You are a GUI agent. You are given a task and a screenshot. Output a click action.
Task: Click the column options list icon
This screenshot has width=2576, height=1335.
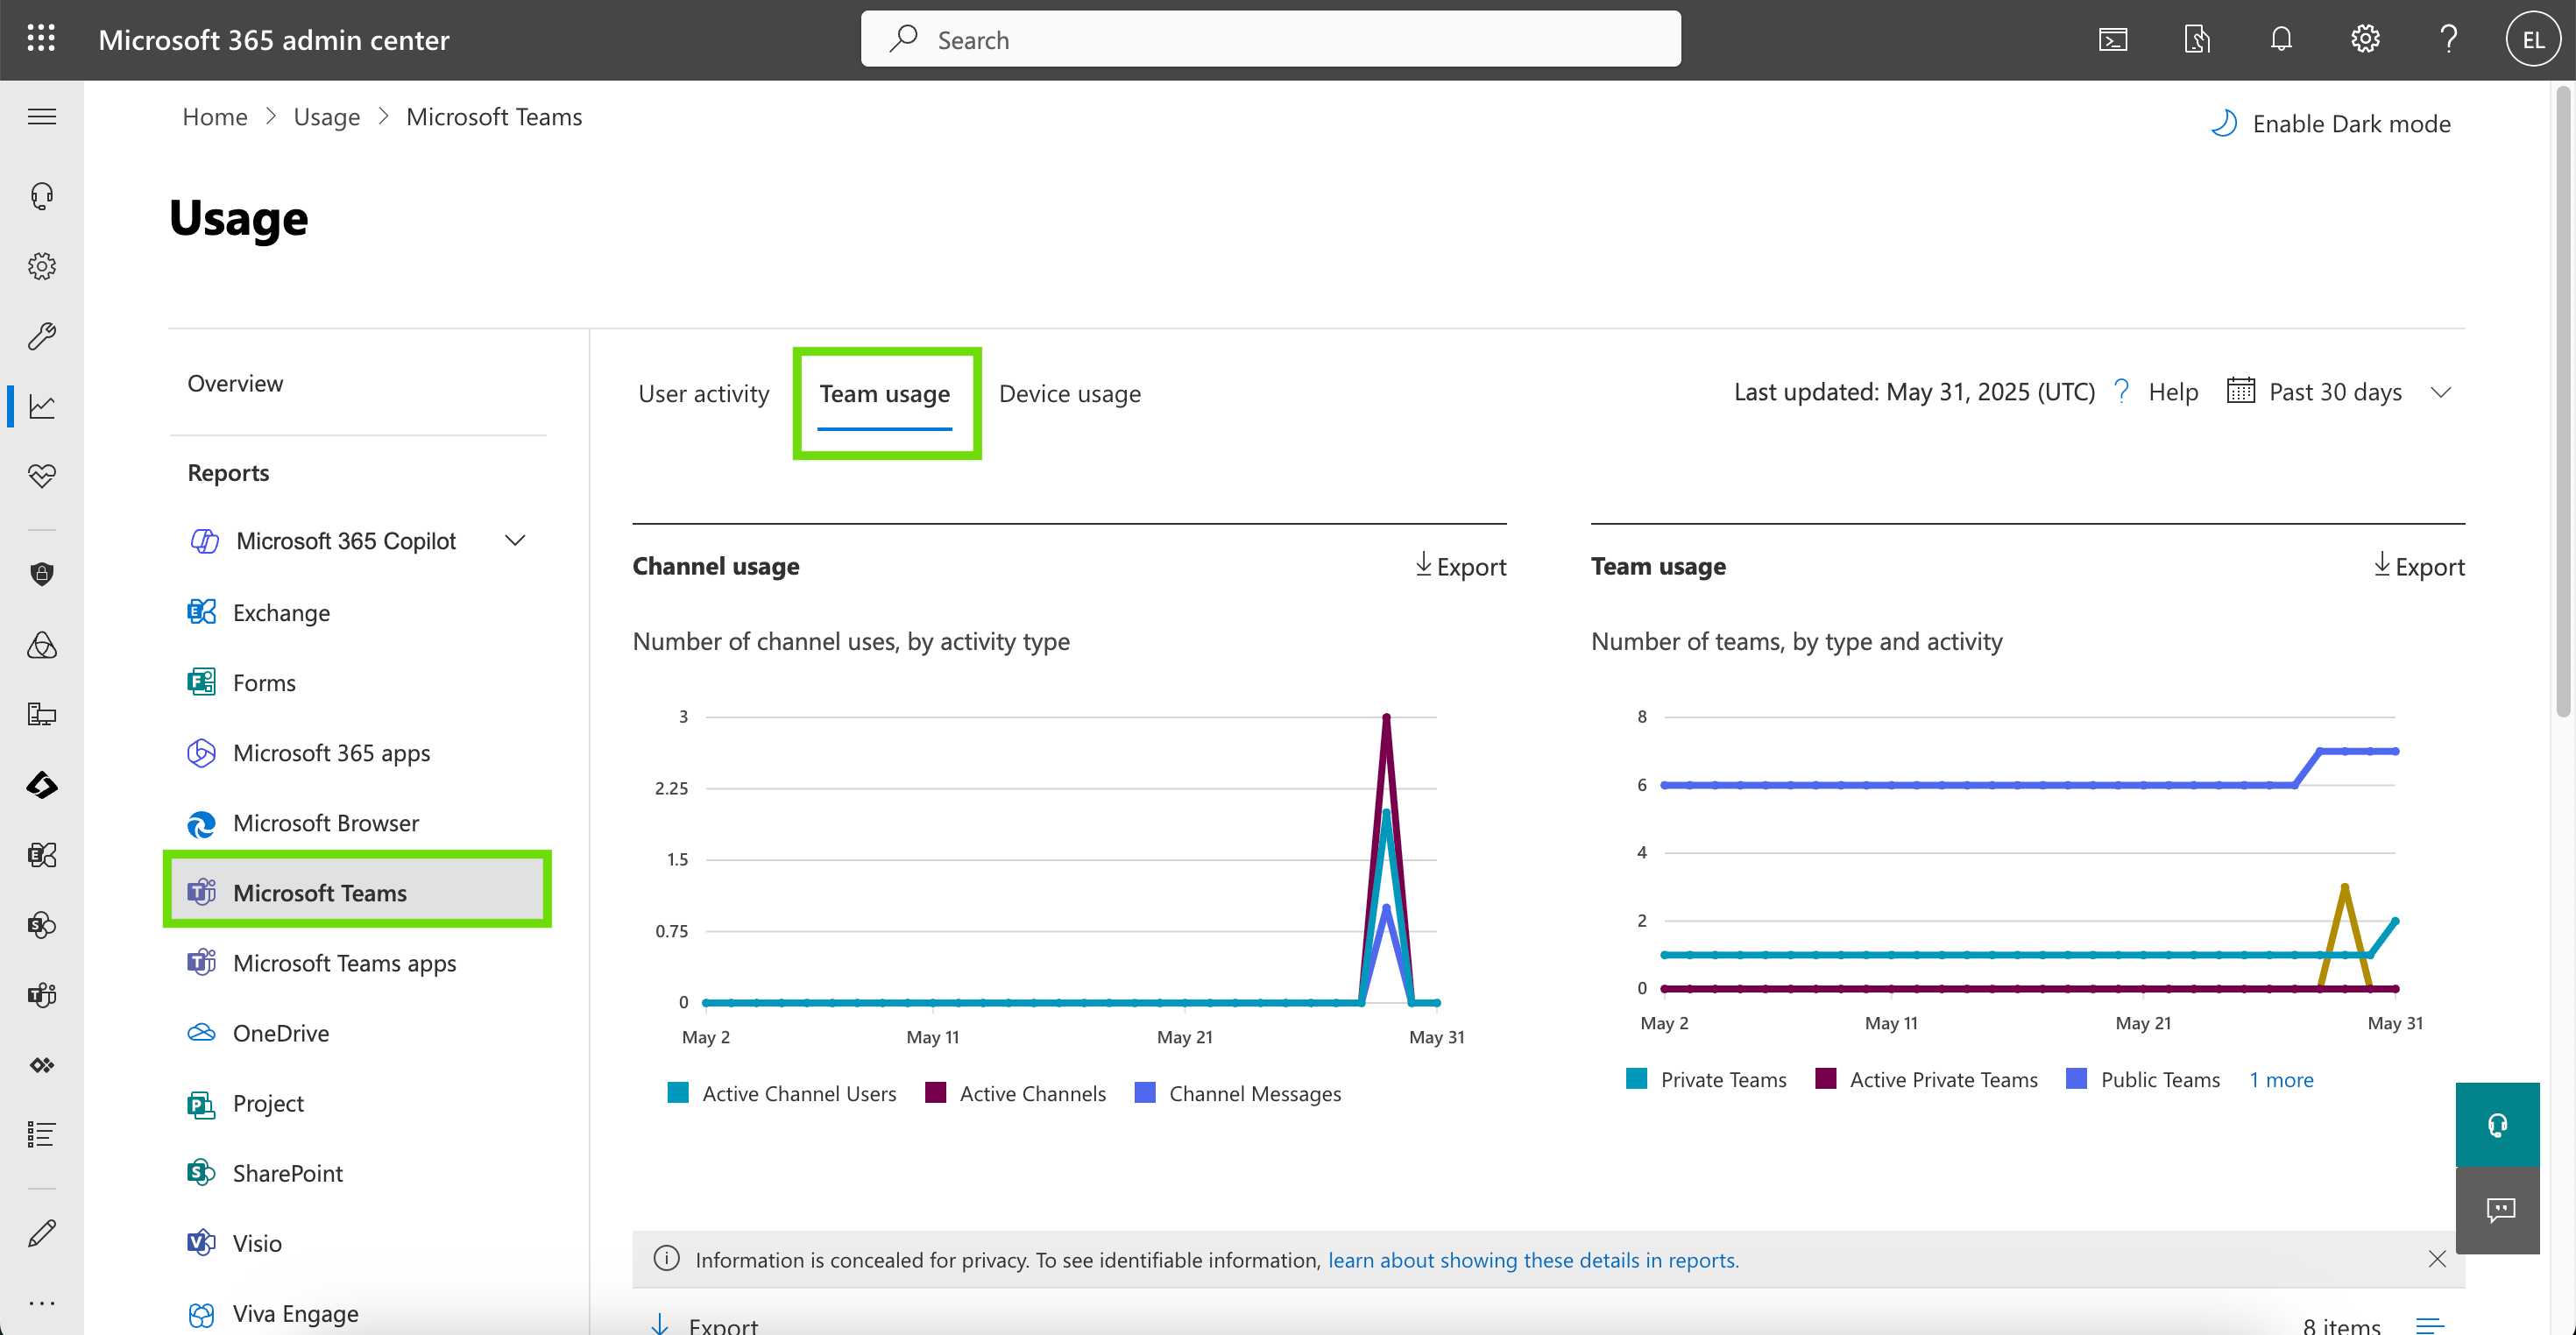pos(2429,1325)
